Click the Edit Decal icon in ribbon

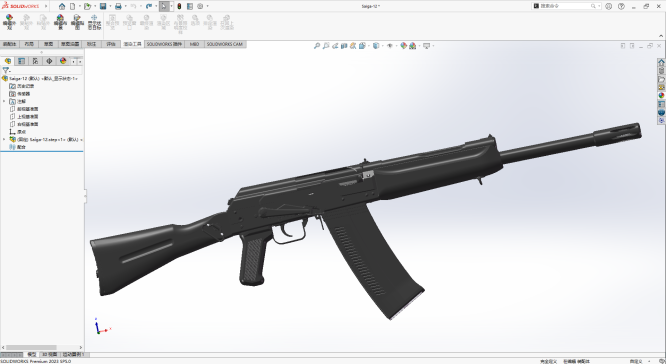tap(77, 22)
